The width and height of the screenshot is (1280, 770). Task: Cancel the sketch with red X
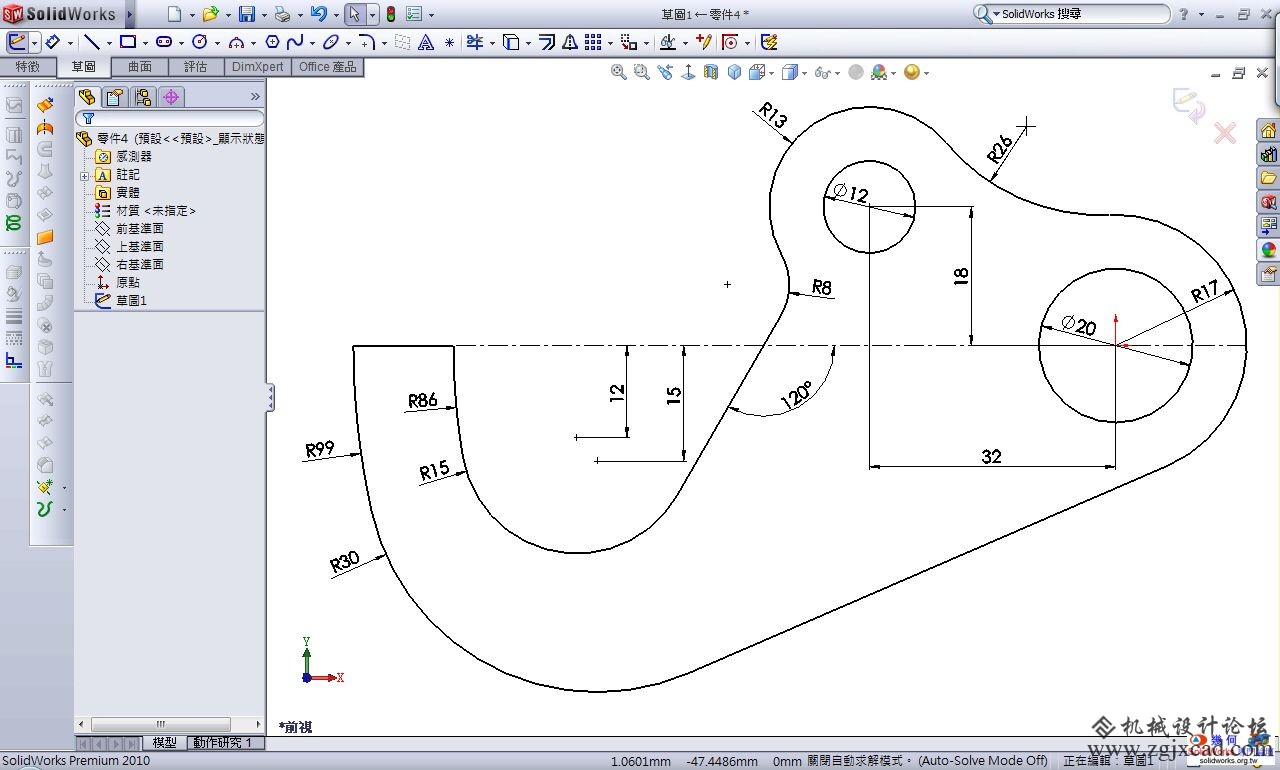pos(1225,133)
